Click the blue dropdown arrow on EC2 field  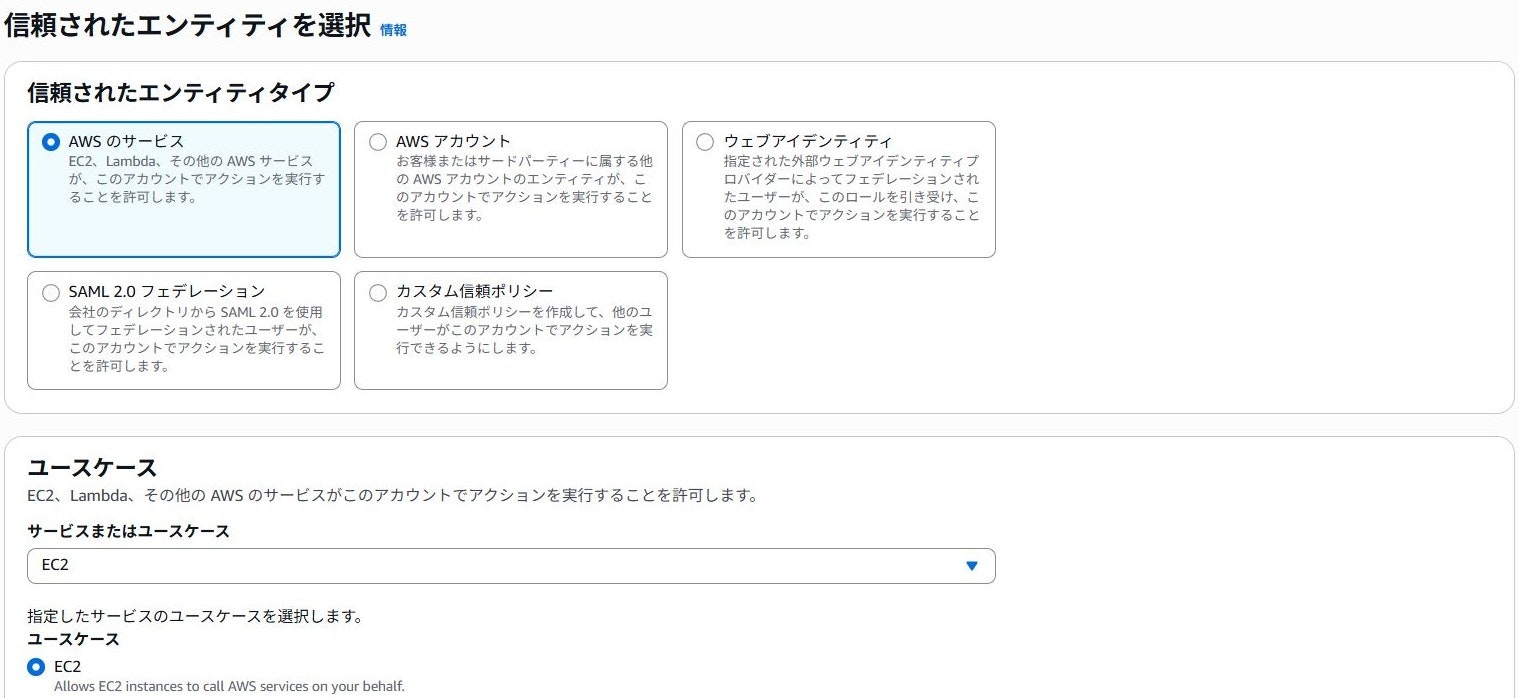tap(971, 566)
